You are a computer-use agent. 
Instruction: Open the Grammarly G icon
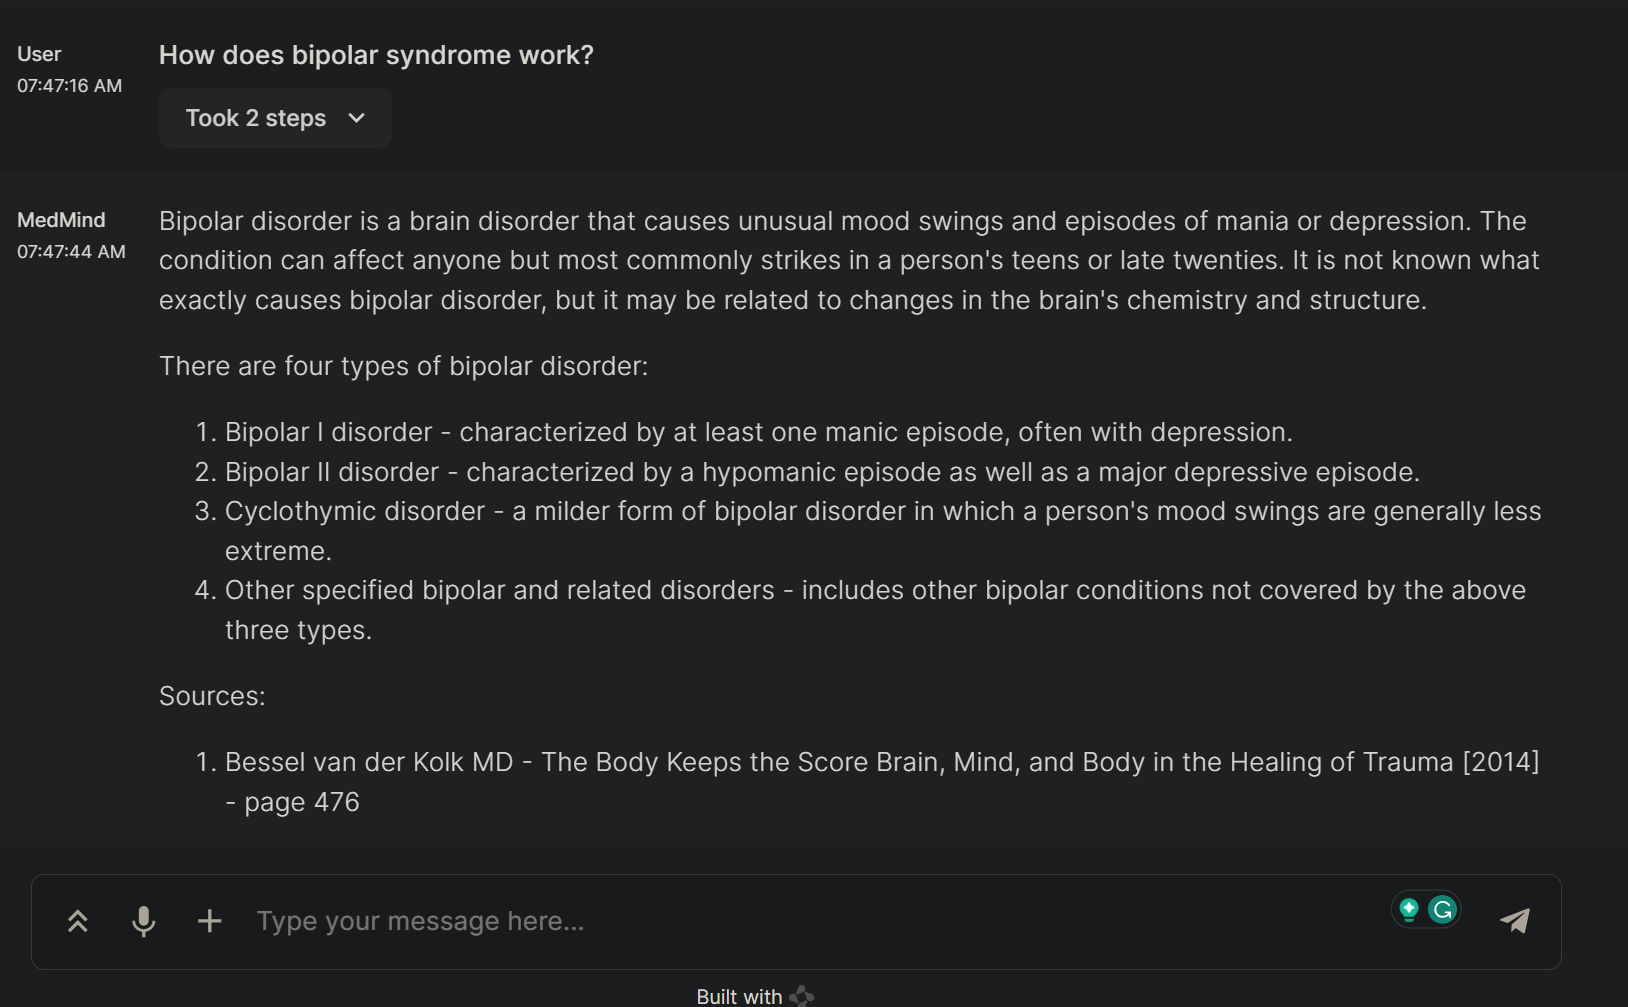(1442, 909)
